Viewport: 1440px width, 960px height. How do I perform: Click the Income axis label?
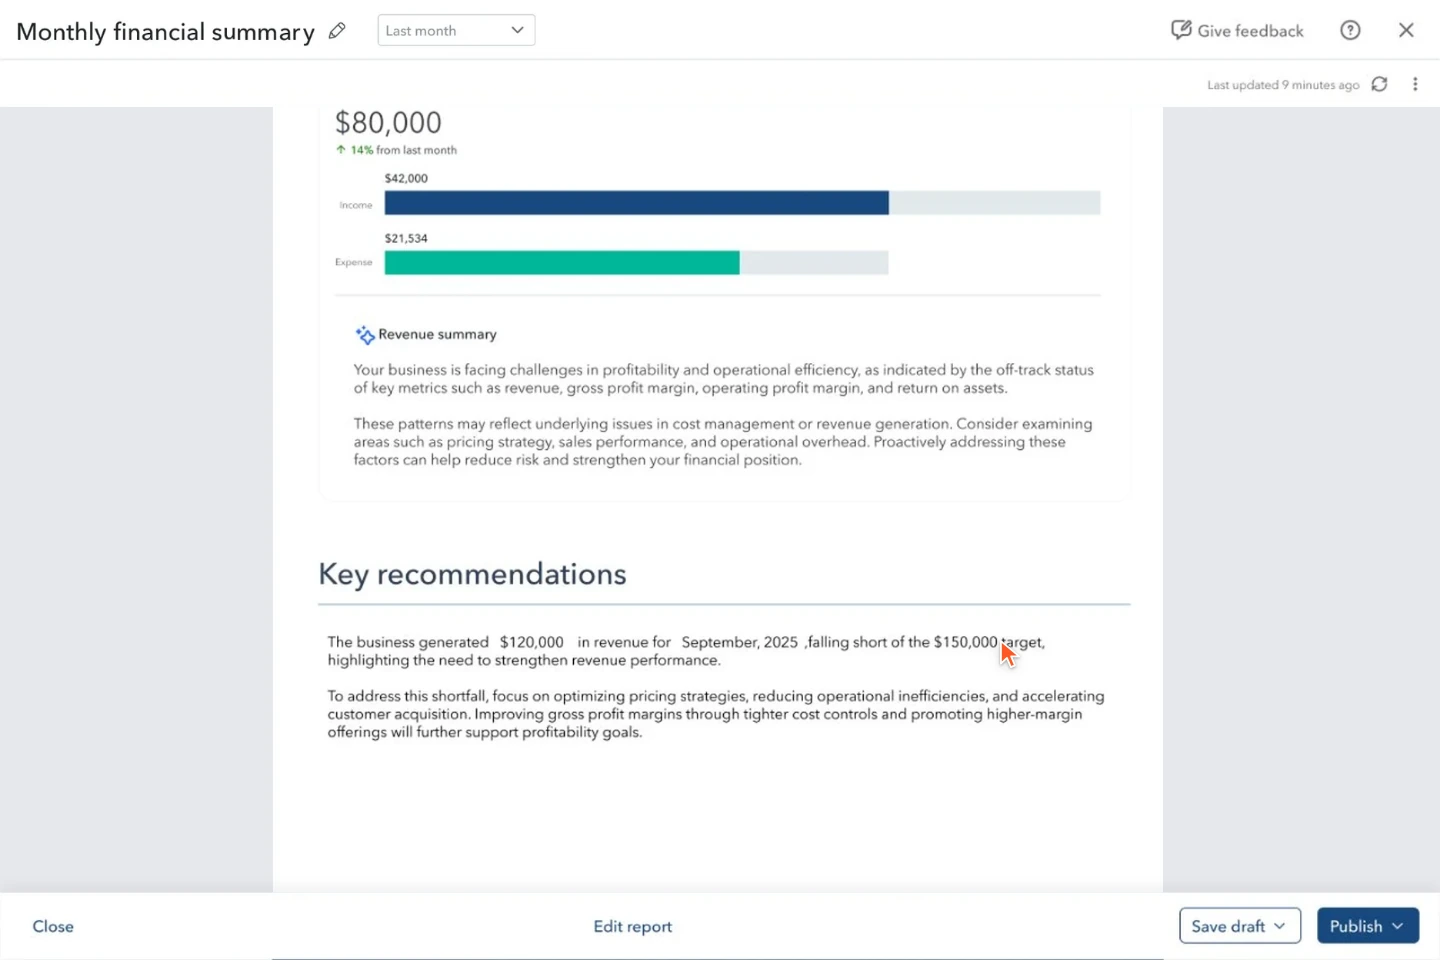[356, 205]
